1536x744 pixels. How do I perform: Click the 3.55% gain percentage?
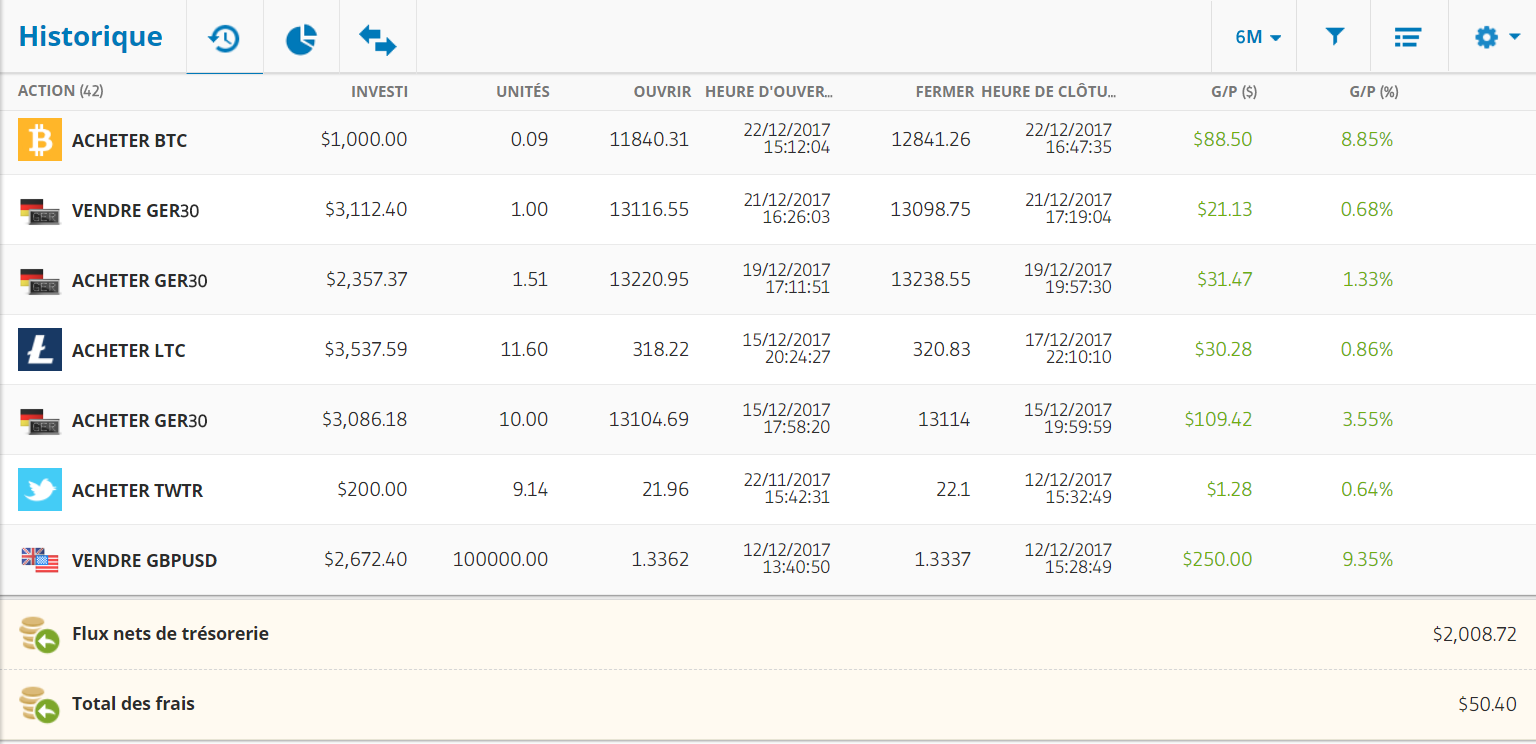click(x=1367, y=420)
